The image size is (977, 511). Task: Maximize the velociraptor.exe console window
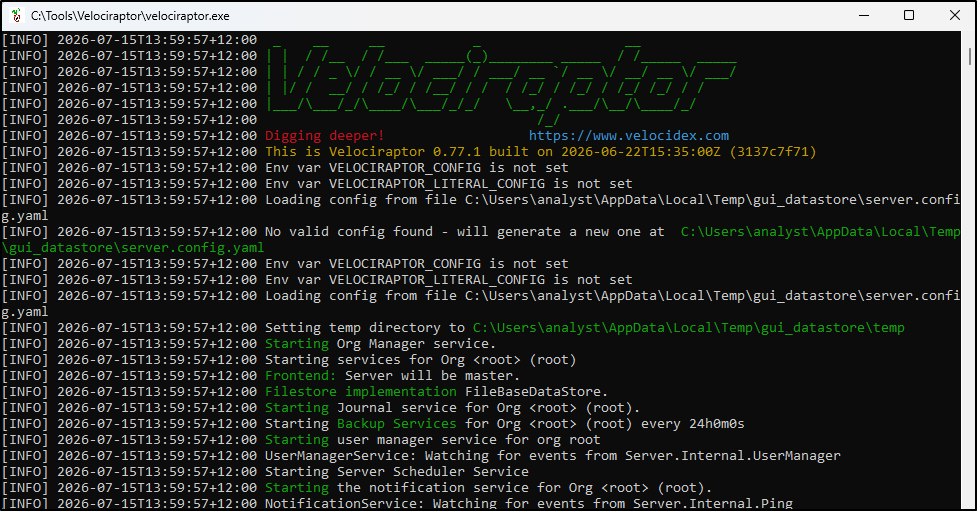coord(909,16)
